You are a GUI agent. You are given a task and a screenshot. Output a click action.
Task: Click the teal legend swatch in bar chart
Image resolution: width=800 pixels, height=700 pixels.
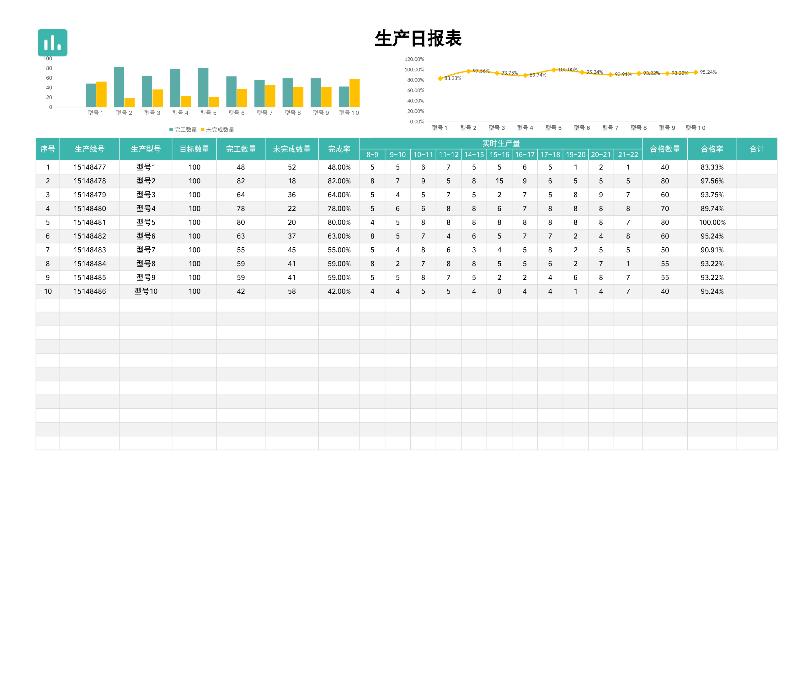point(171,130)
